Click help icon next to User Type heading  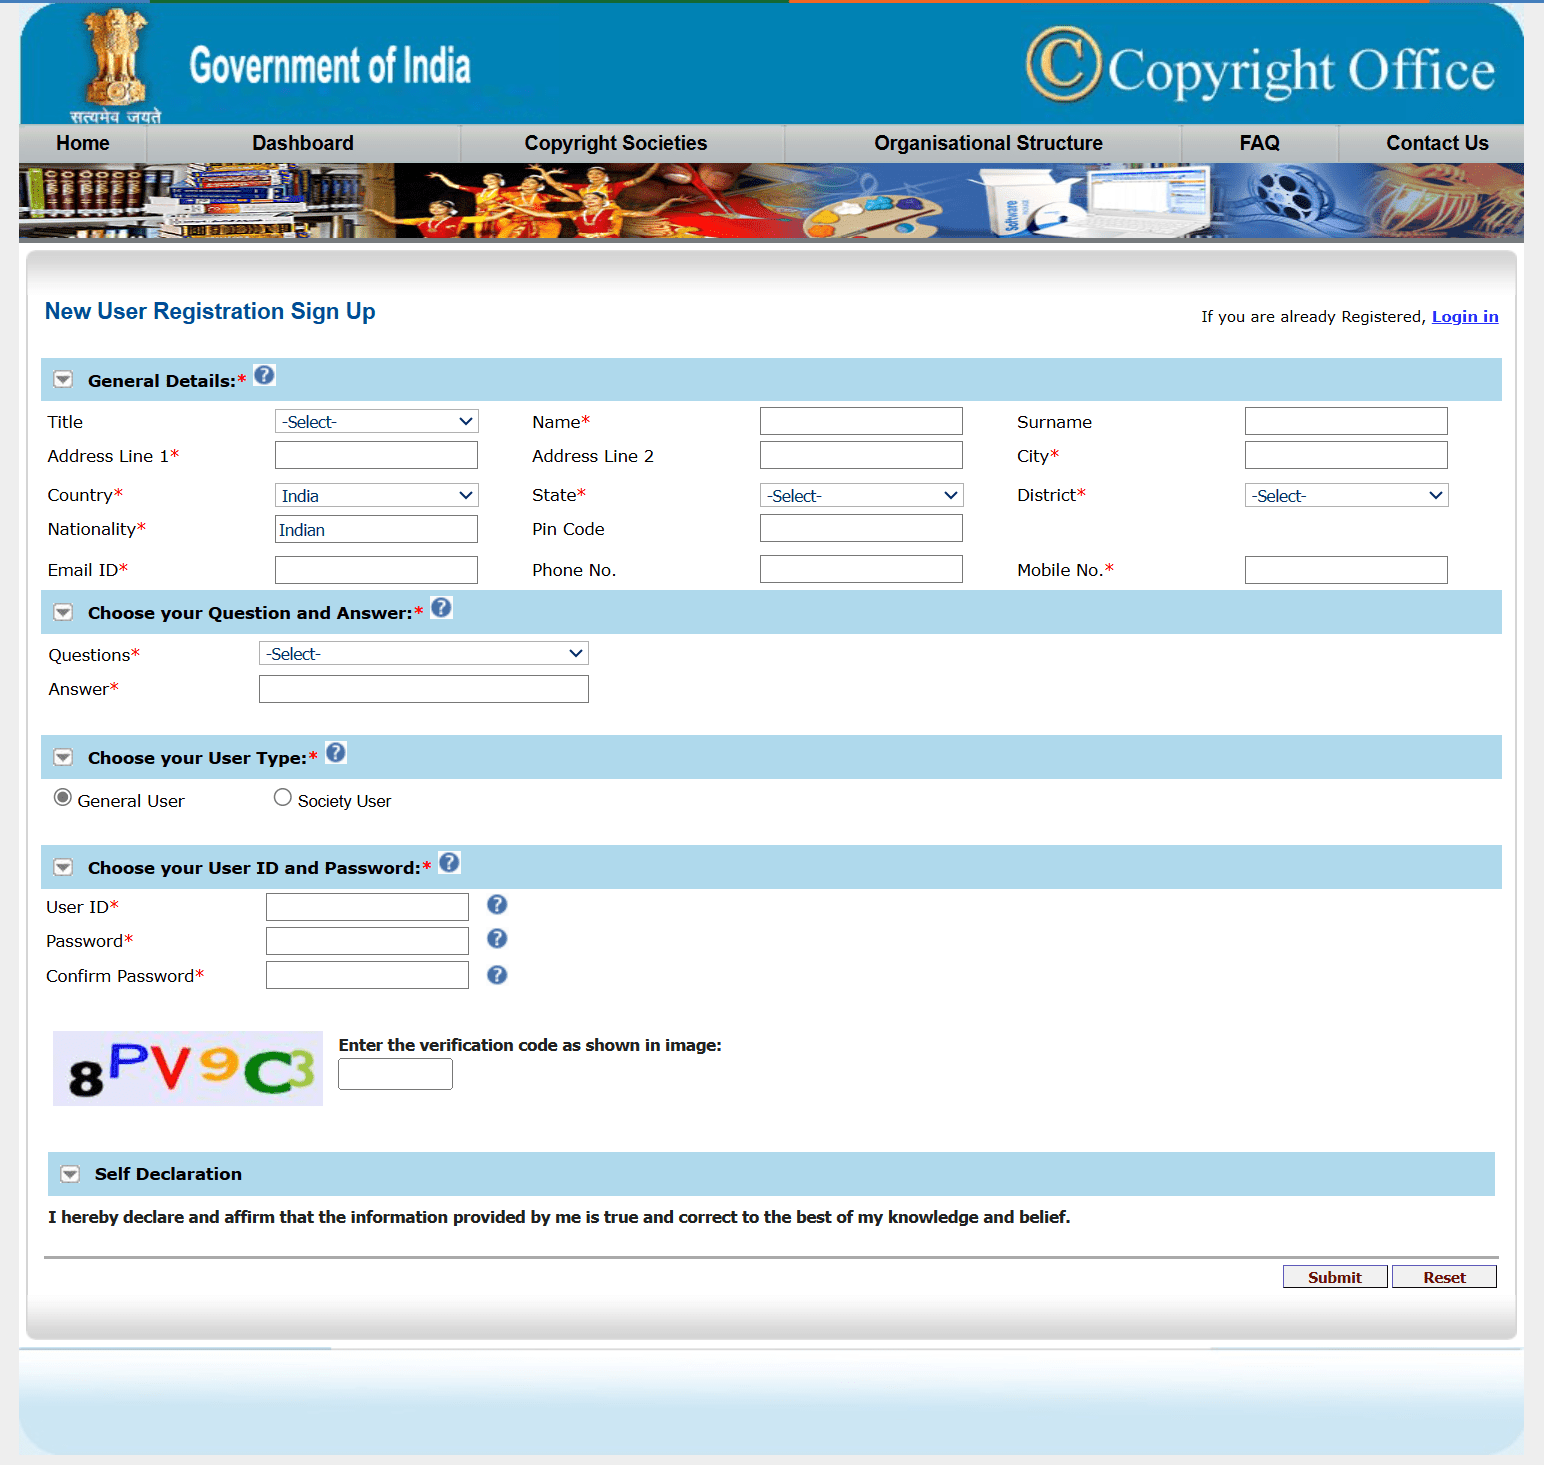(336, 753)
